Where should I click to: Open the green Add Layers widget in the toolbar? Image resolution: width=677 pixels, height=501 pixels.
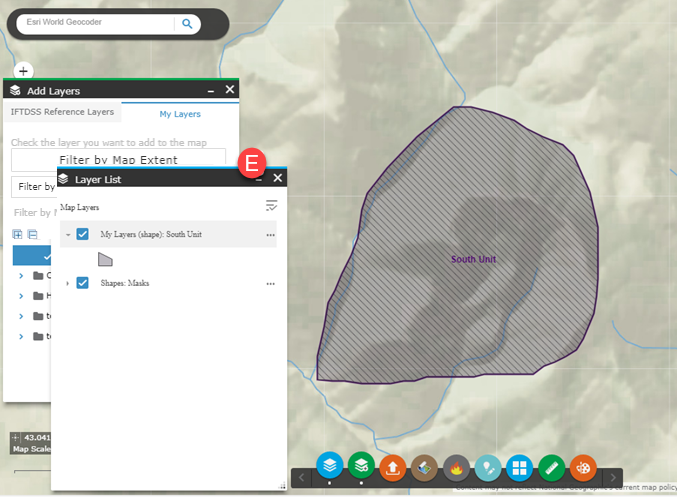[x=361, y=466]
